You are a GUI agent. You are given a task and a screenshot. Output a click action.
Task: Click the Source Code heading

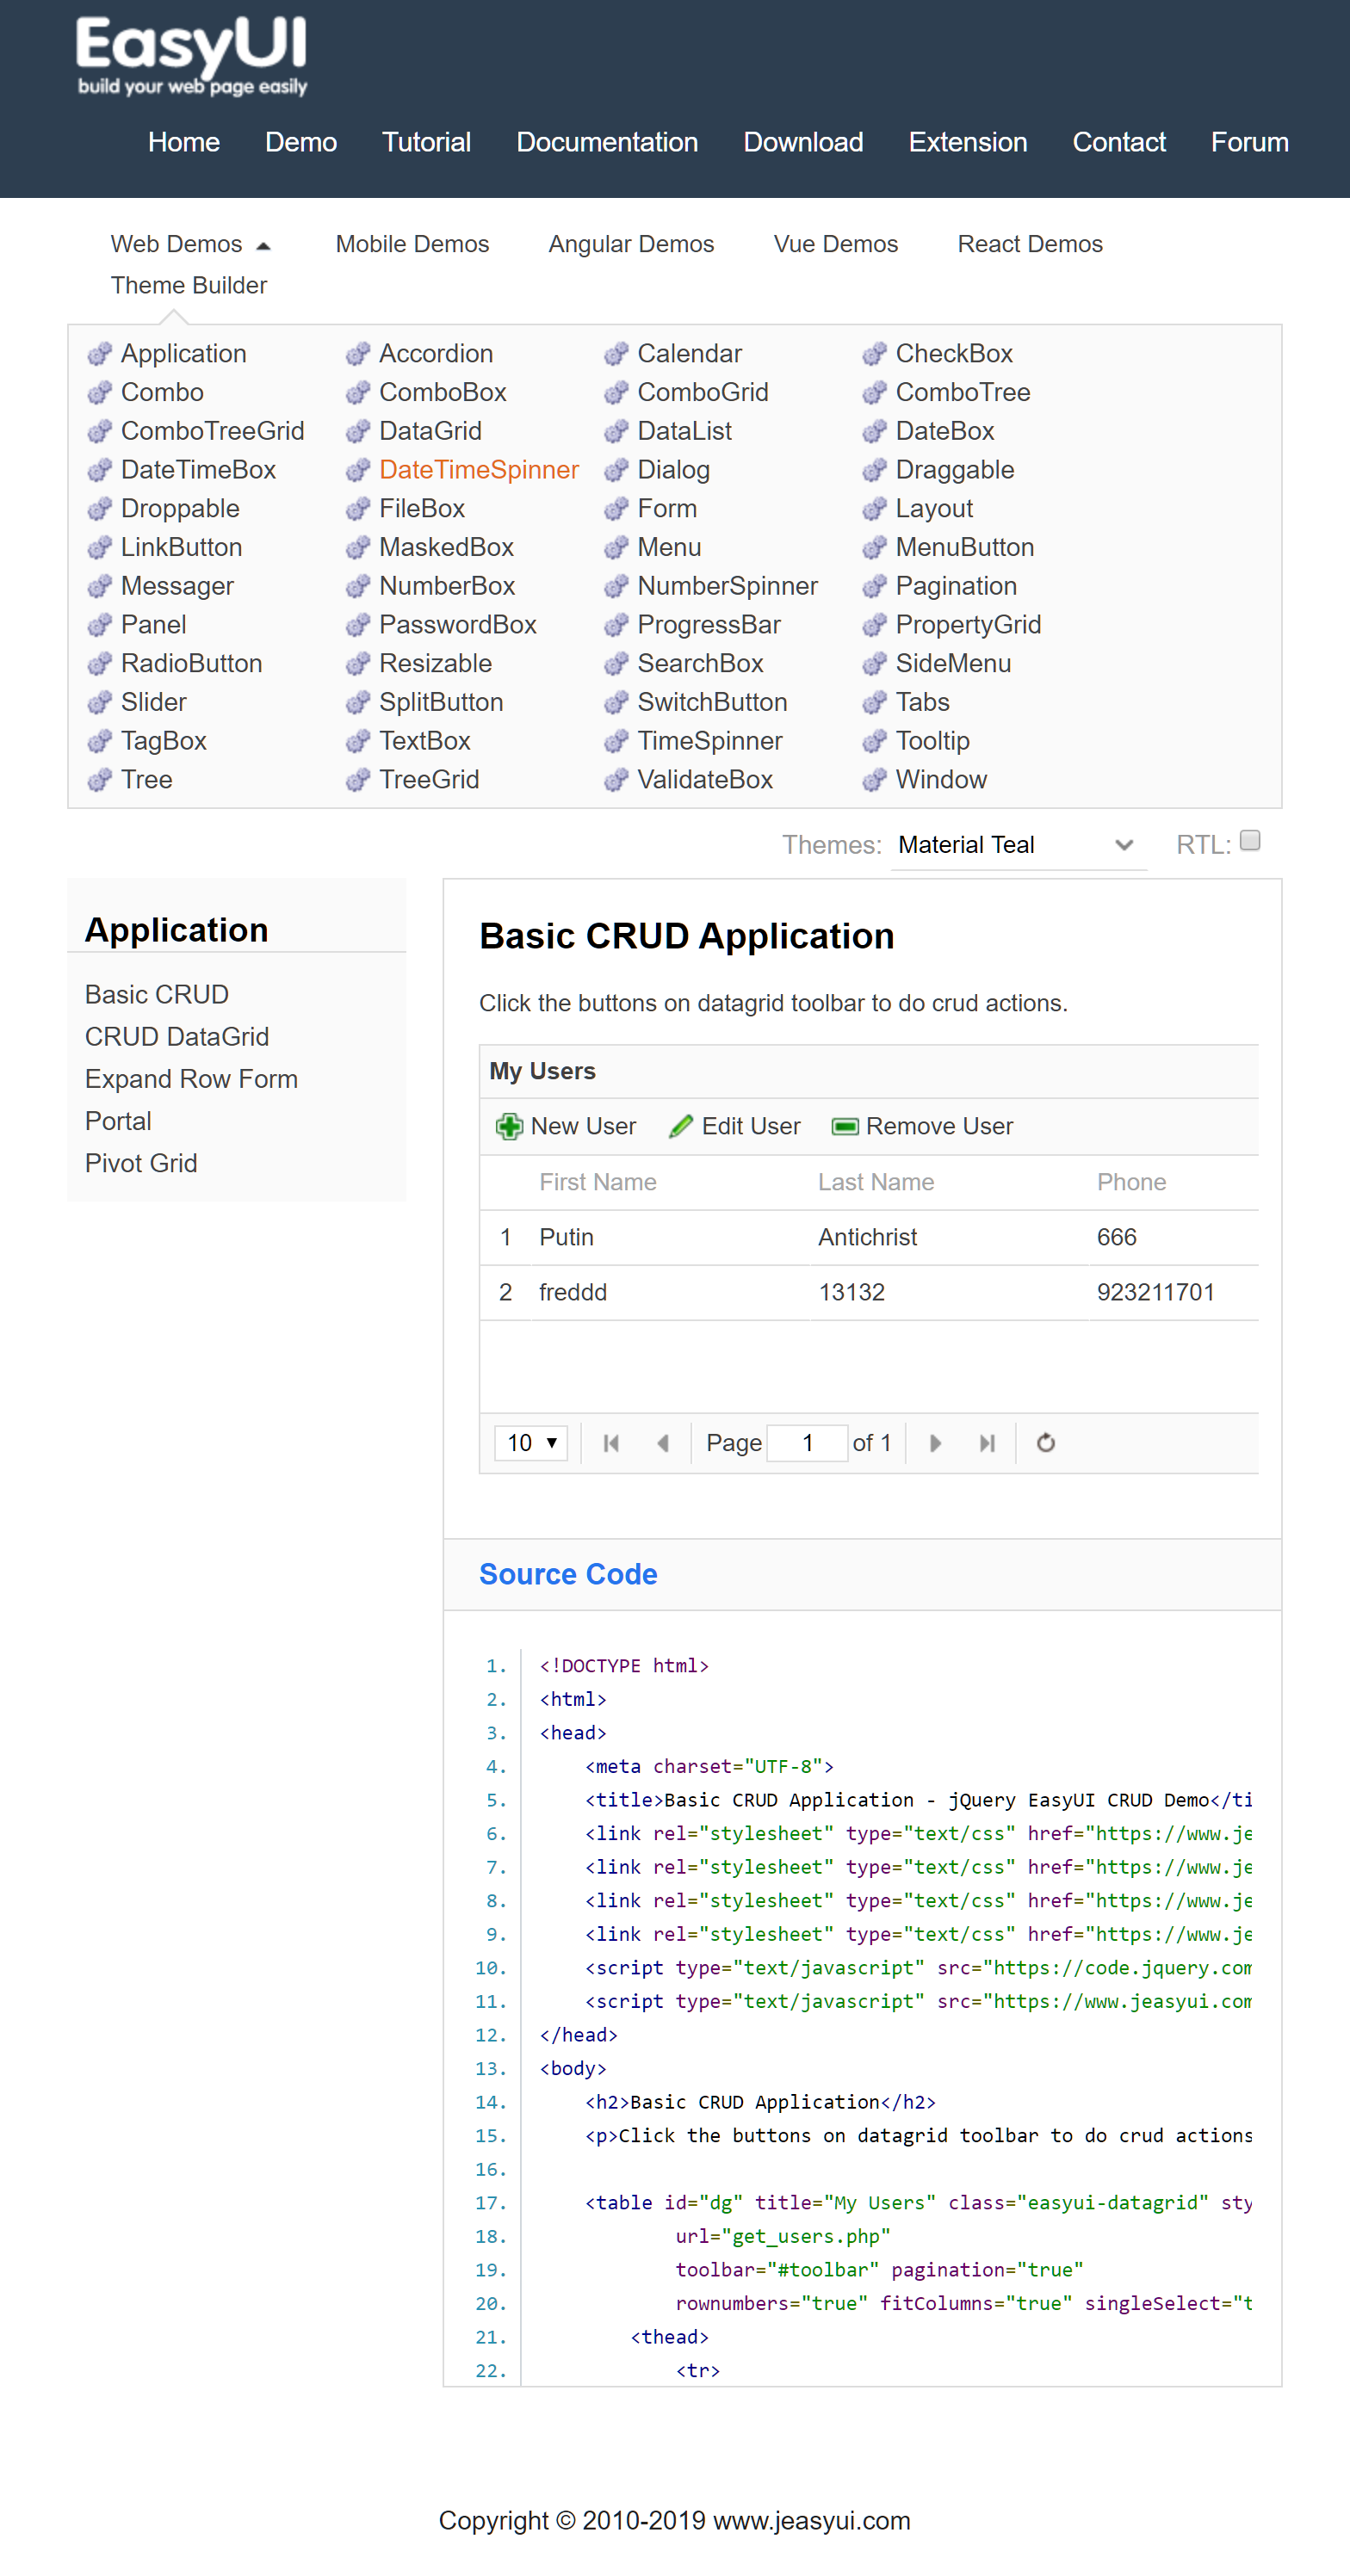(568, 1575)
